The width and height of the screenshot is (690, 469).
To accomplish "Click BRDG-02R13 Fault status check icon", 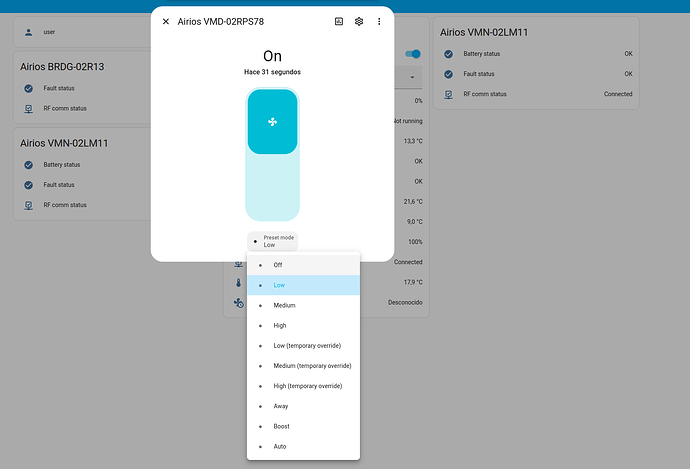I will pos(29,88).
